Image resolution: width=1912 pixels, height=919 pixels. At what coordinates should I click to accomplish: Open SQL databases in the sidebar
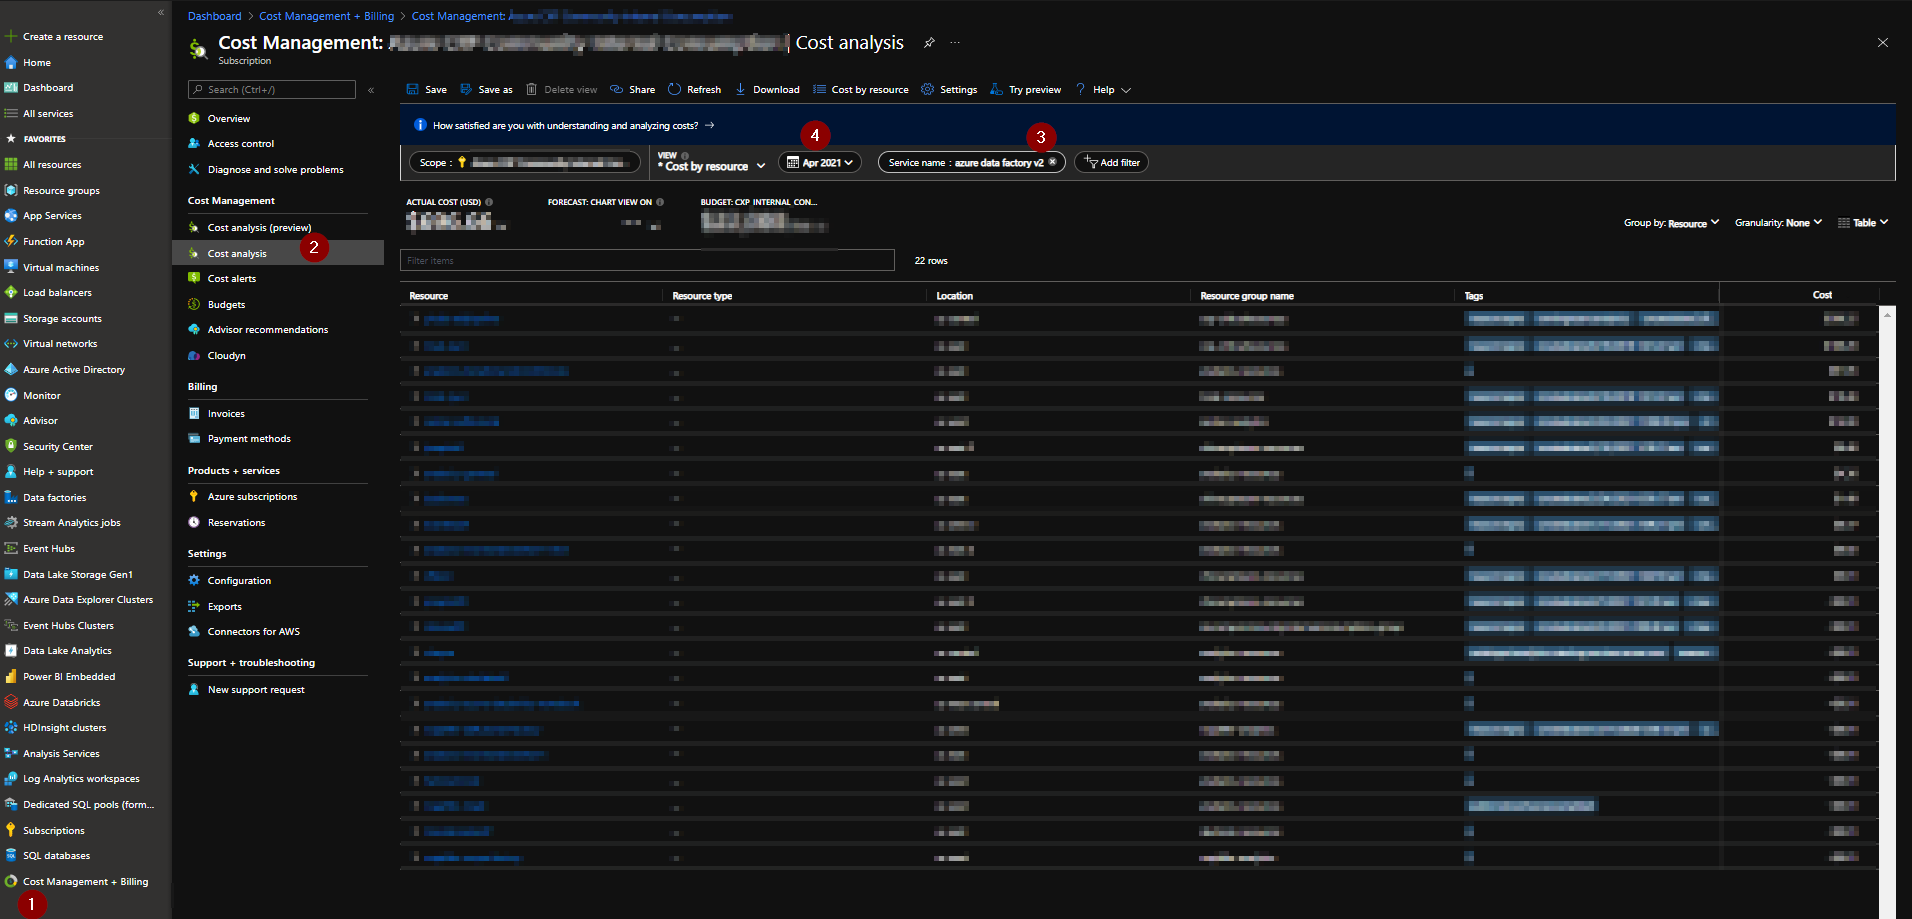coord(56,856)
